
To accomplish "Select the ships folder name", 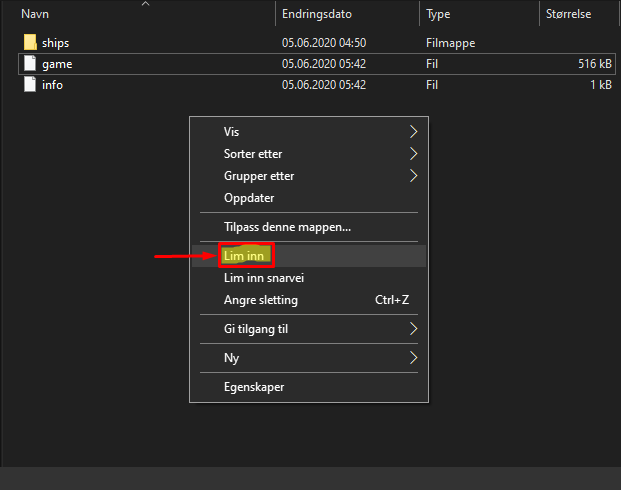I will [55, 43].
